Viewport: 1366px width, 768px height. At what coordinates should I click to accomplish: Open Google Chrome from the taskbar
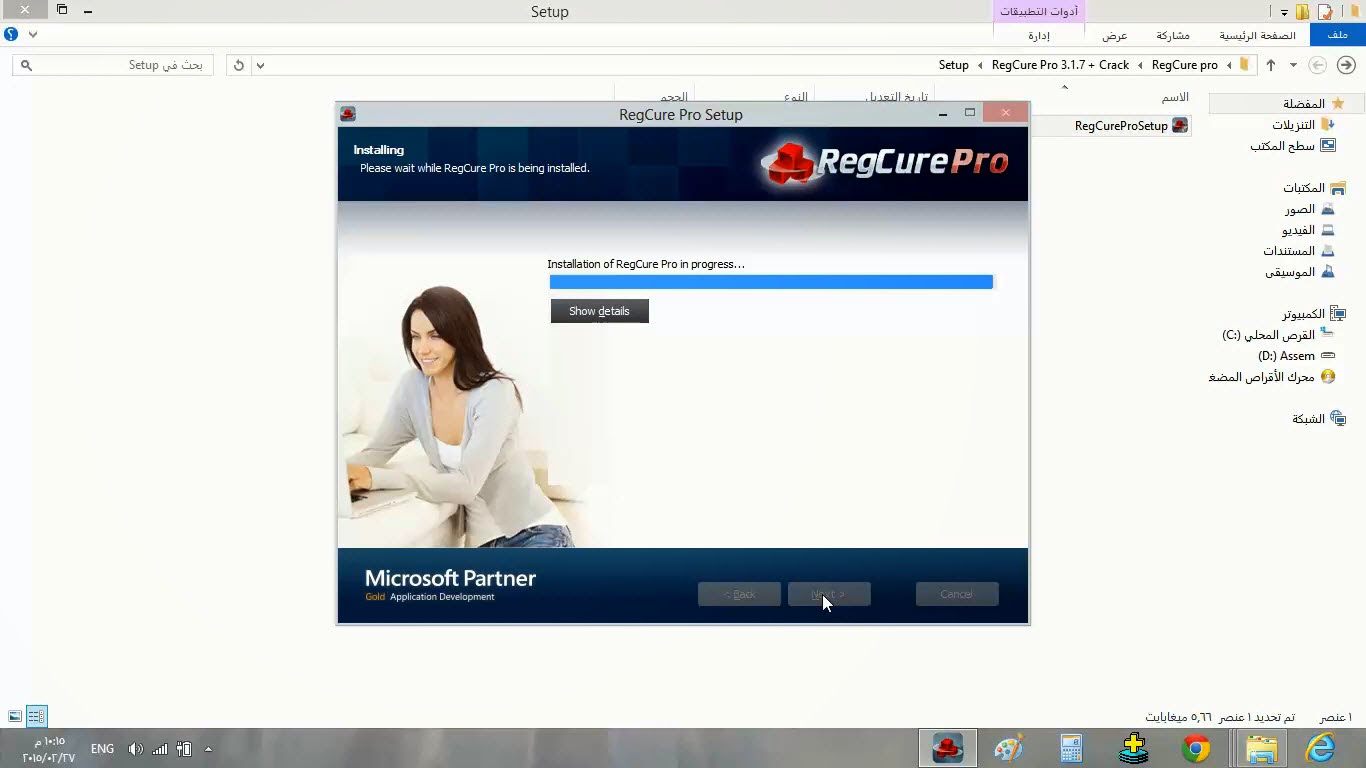tap(1196, 748)
